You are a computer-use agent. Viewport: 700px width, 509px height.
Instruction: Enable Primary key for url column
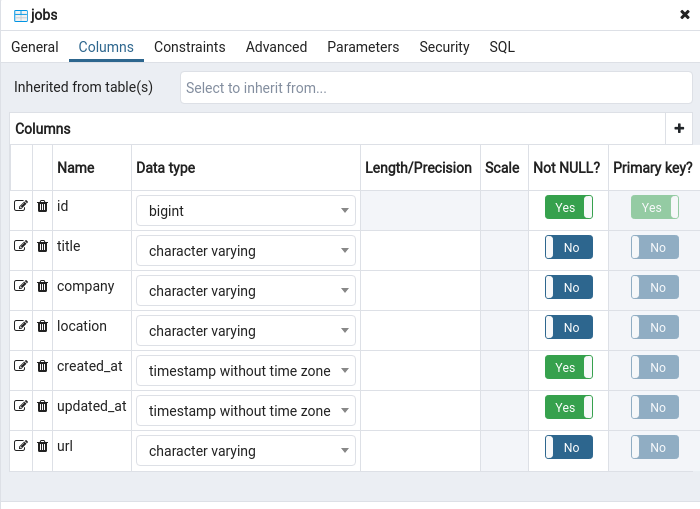[654, 448]
